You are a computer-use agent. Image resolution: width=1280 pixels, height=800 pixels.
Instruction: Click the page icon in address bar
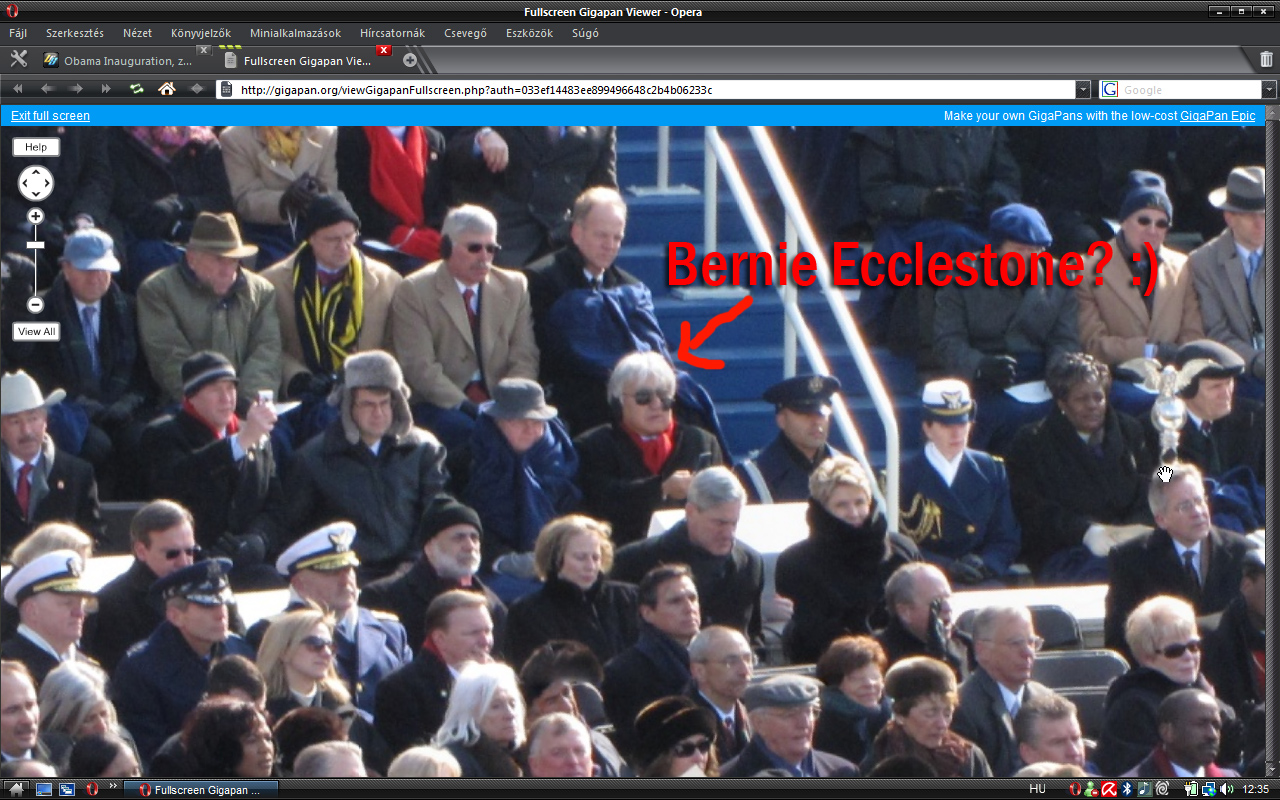point(226,89)
